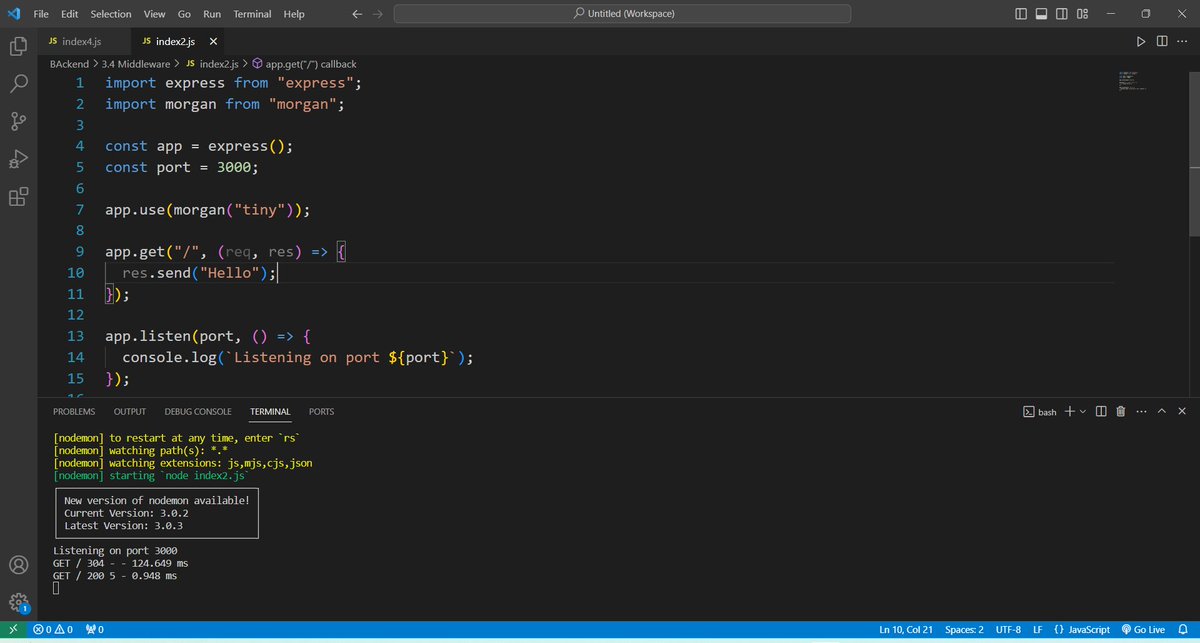The height and width of the screenshot is (643, 1200).
Task: Open the Terminal menu
Action: 252,13
